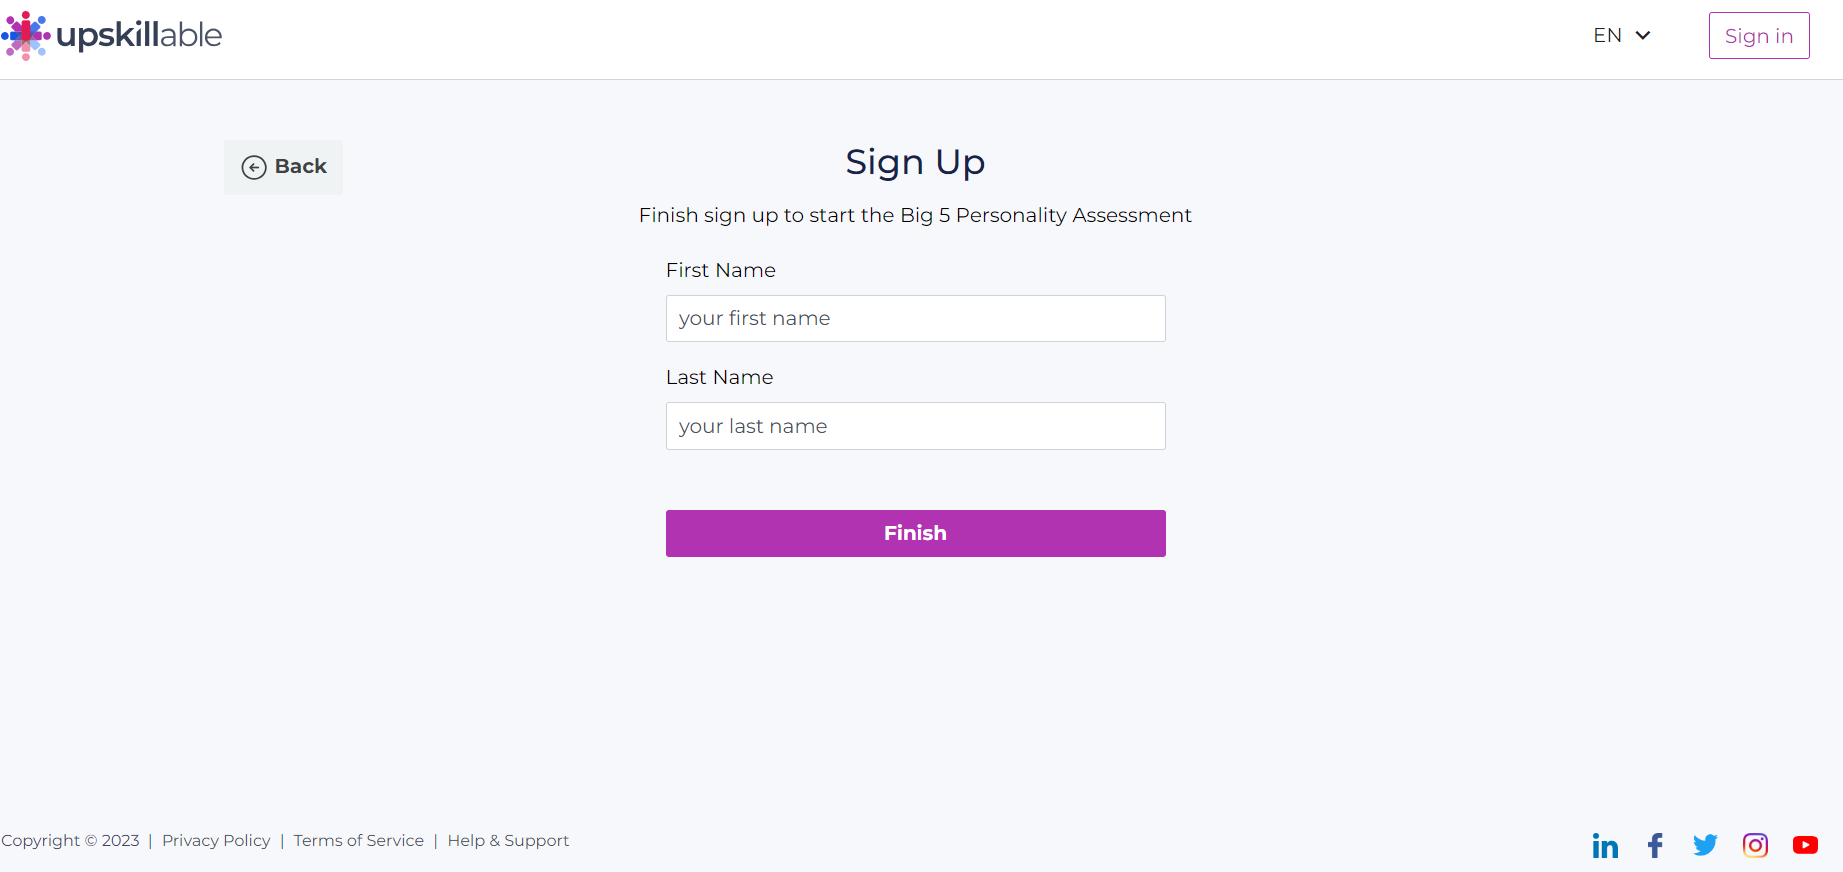
Task: Open the Instagram icon in footer
Action: [x=1755, y=845]
